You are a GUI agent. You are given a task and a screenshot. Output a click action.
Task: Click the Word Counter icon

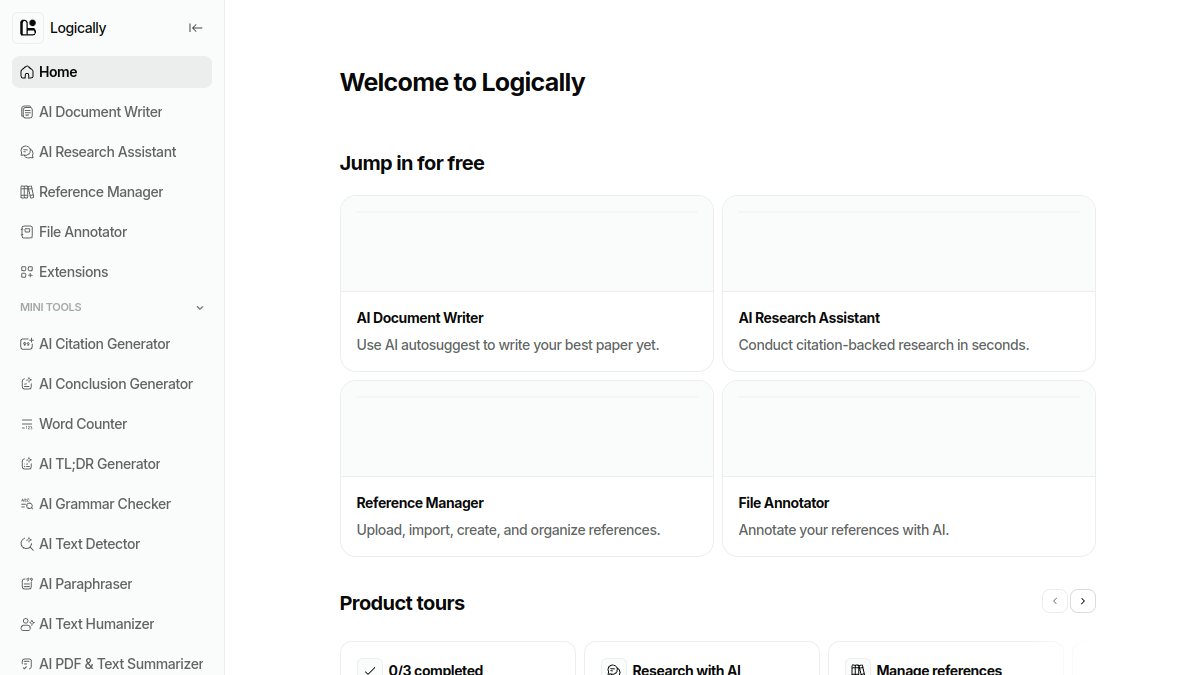(x=27, y=424)
